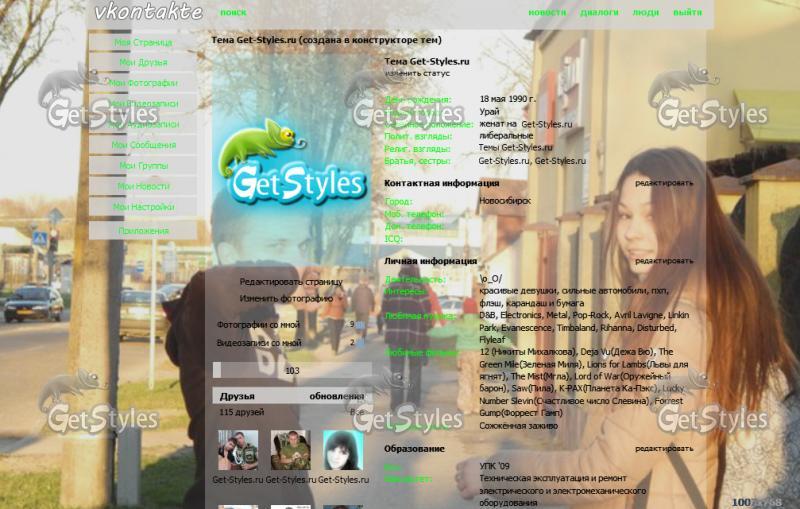Go to Моя Страница

pyautogui.click(x=143, y=42)
